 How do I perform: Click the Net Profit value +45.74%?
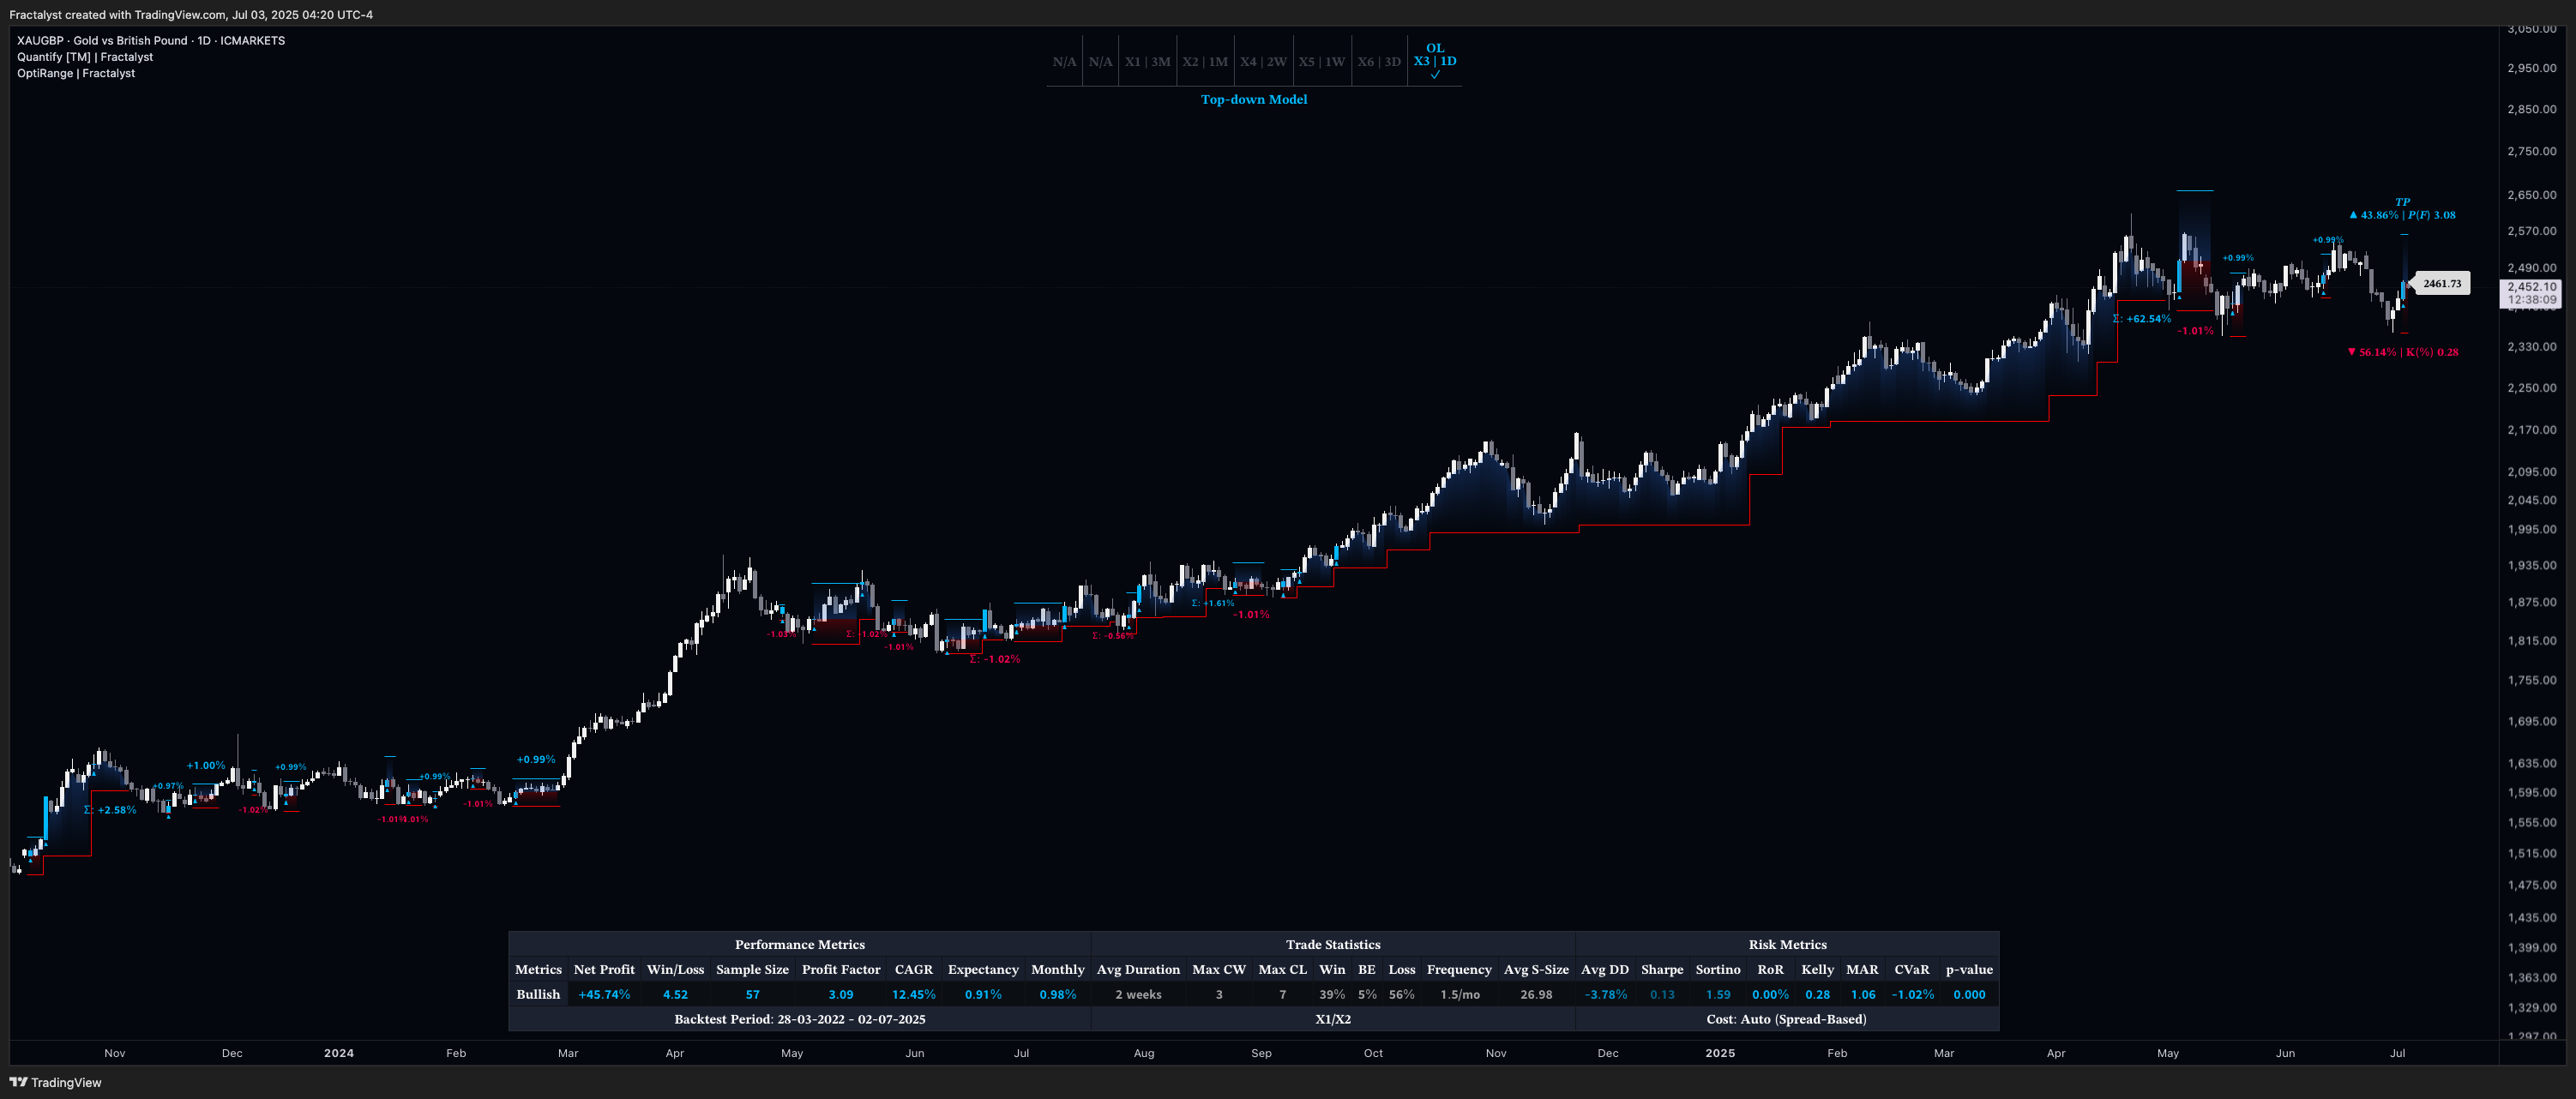[x=604, y=994]
